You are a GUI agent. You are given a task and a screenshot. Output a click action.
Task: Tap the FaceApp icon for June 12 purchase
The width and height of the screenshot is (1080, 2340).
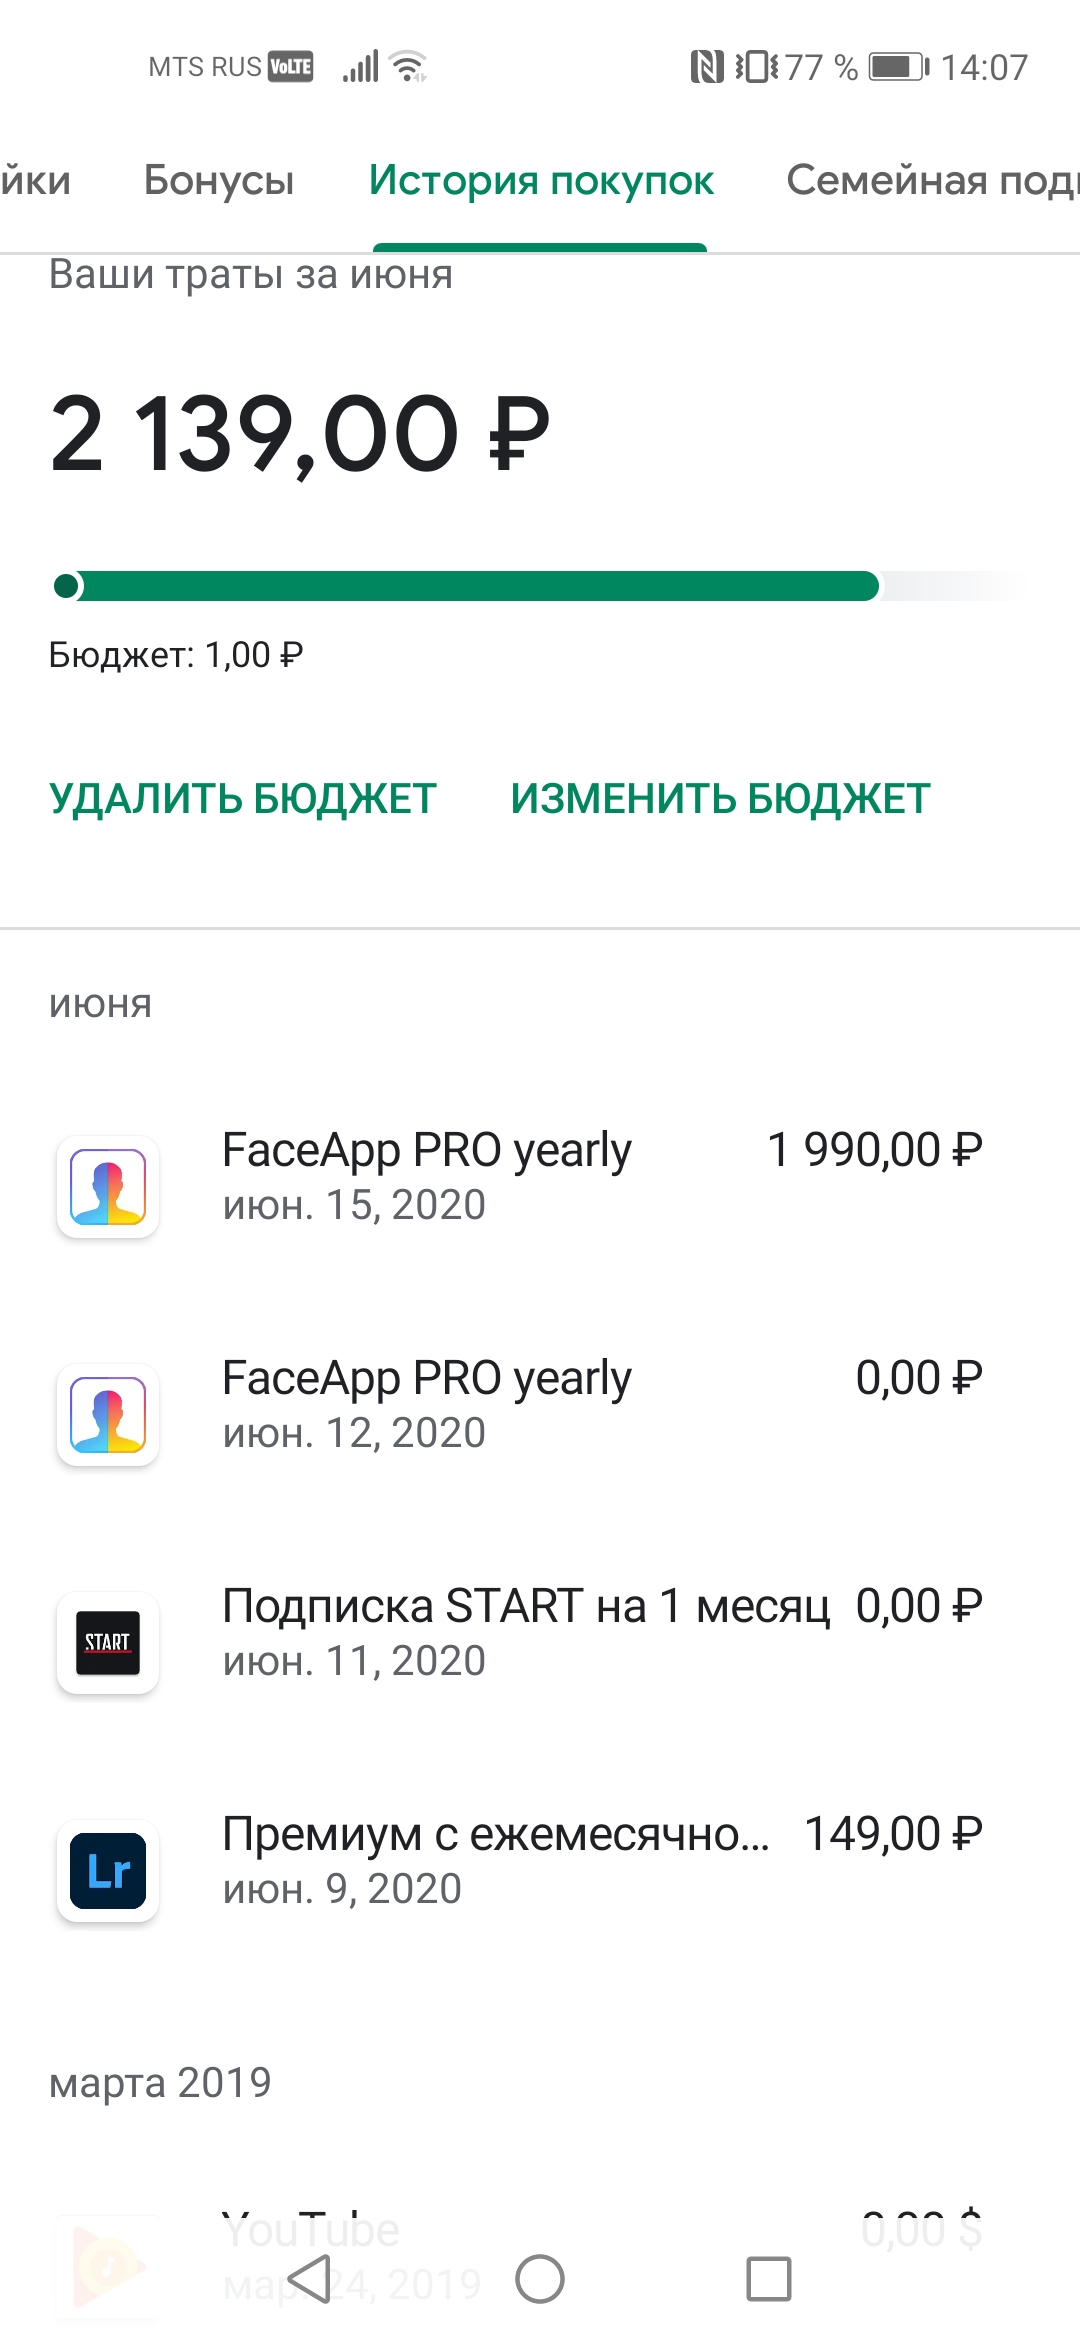point(108,1415)
